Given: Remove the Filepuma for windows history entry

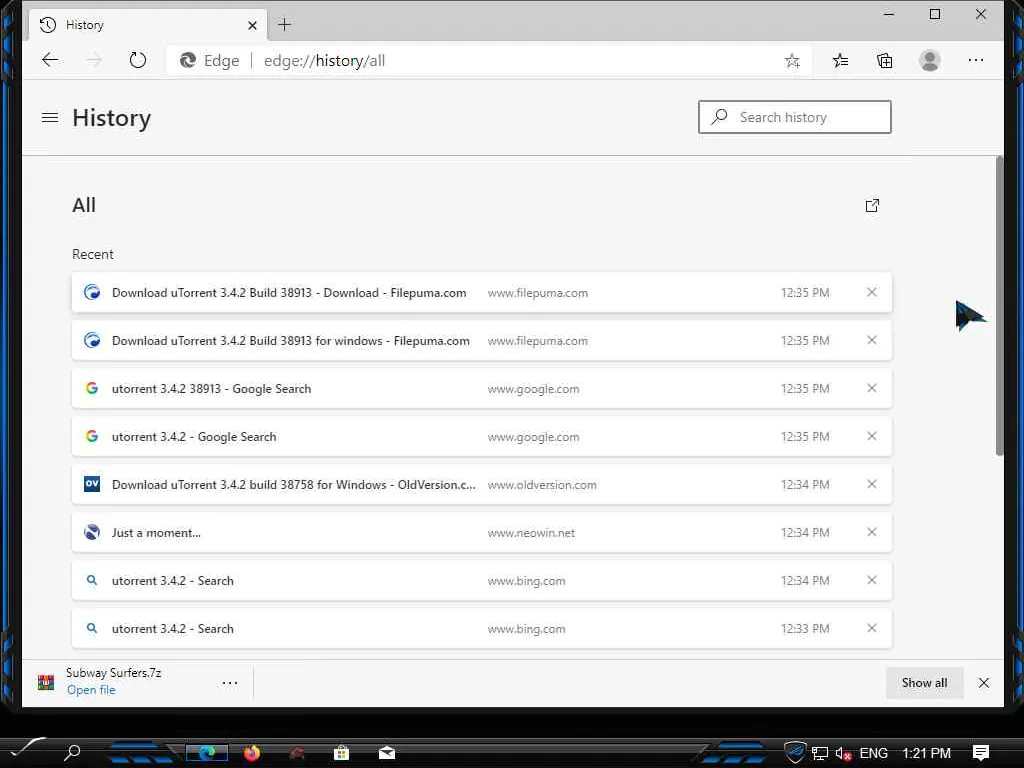Looking at the screenshot, I should (x=872, y=340).
